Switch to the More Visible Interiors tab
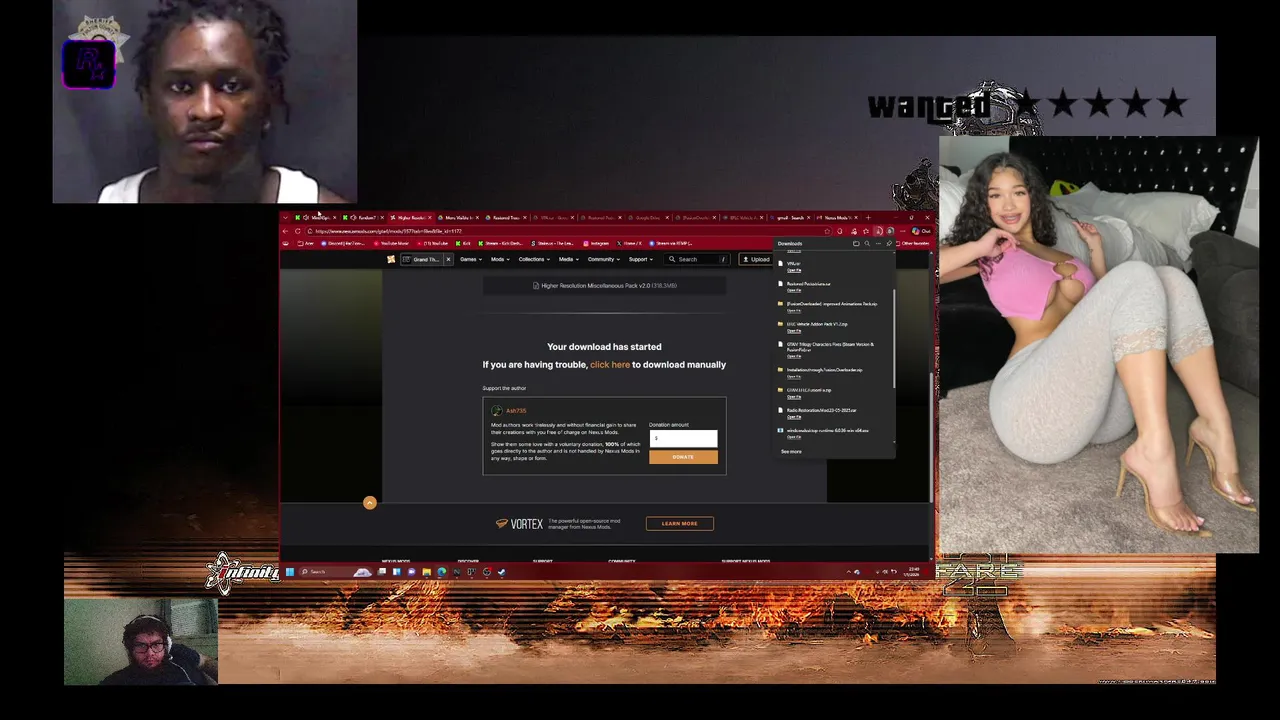 458,218
